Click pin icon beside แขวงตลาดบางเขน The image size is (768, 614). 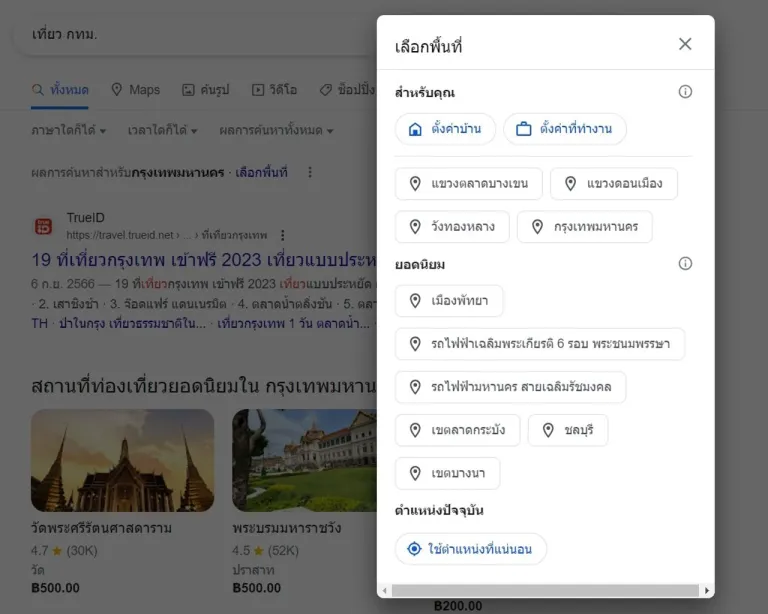(x=415, y=184)
